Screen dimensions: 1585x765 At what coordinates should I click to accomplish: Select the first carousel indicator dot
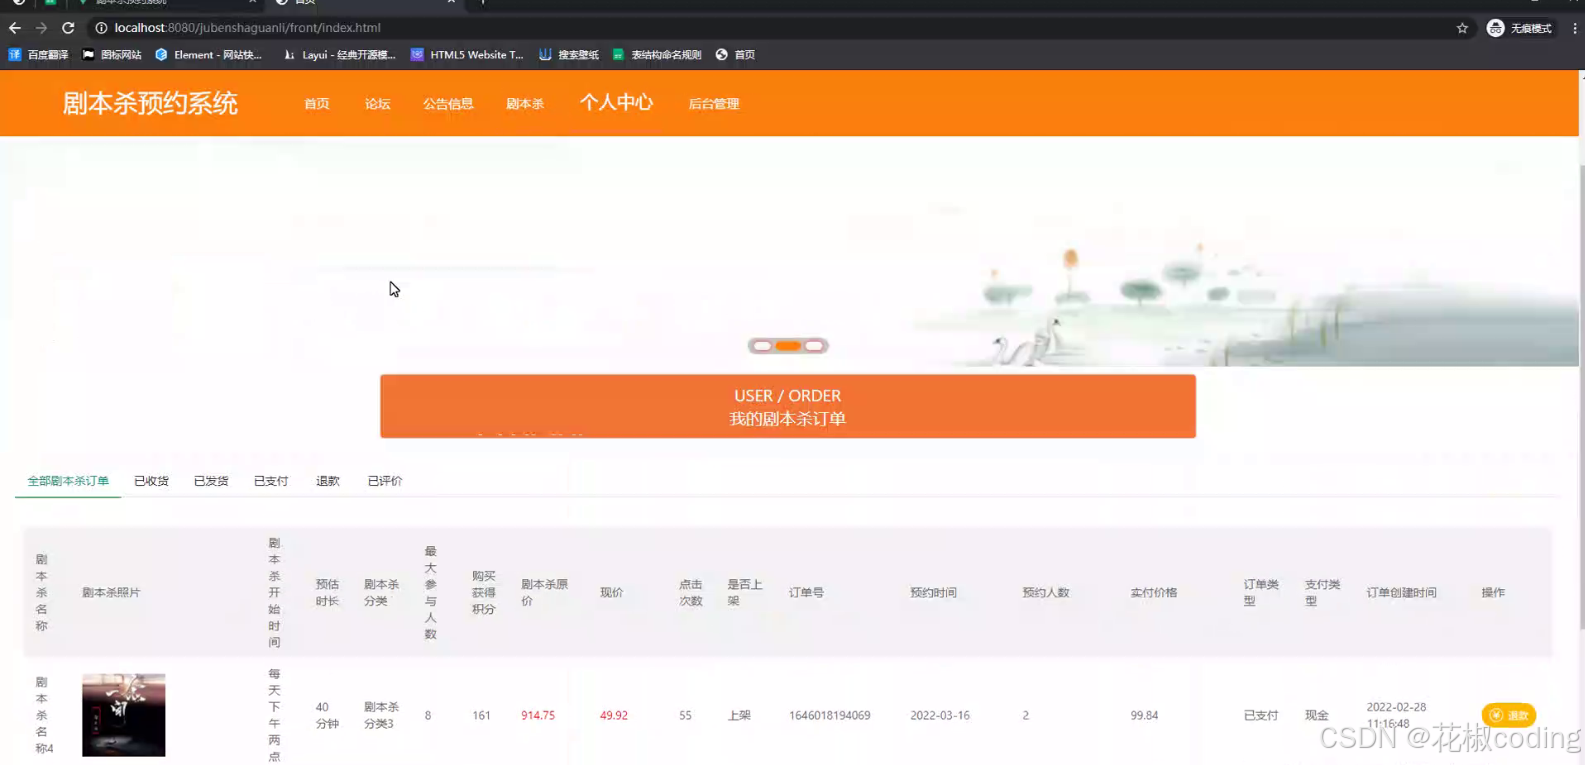pyautogui.click(x=762, y=346)
